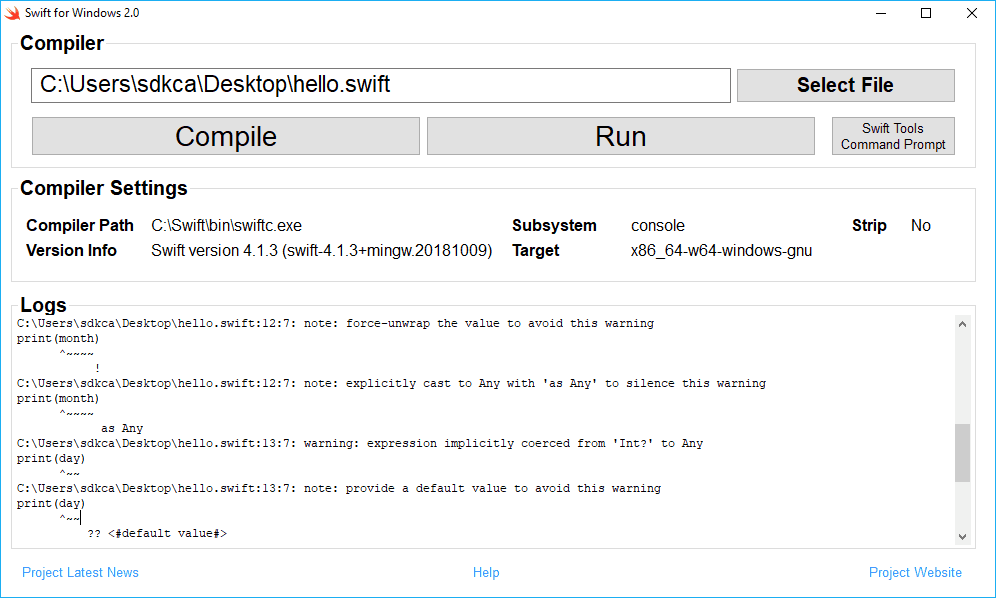Click the Swift version 4.1.3 text
996x598 pixels.
321,250
